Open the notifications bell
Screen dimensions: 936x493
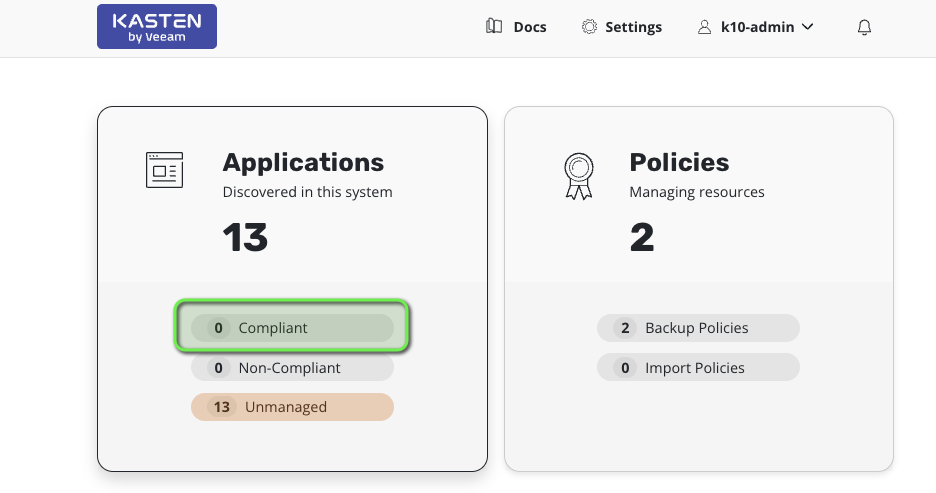tap(865, 28)
